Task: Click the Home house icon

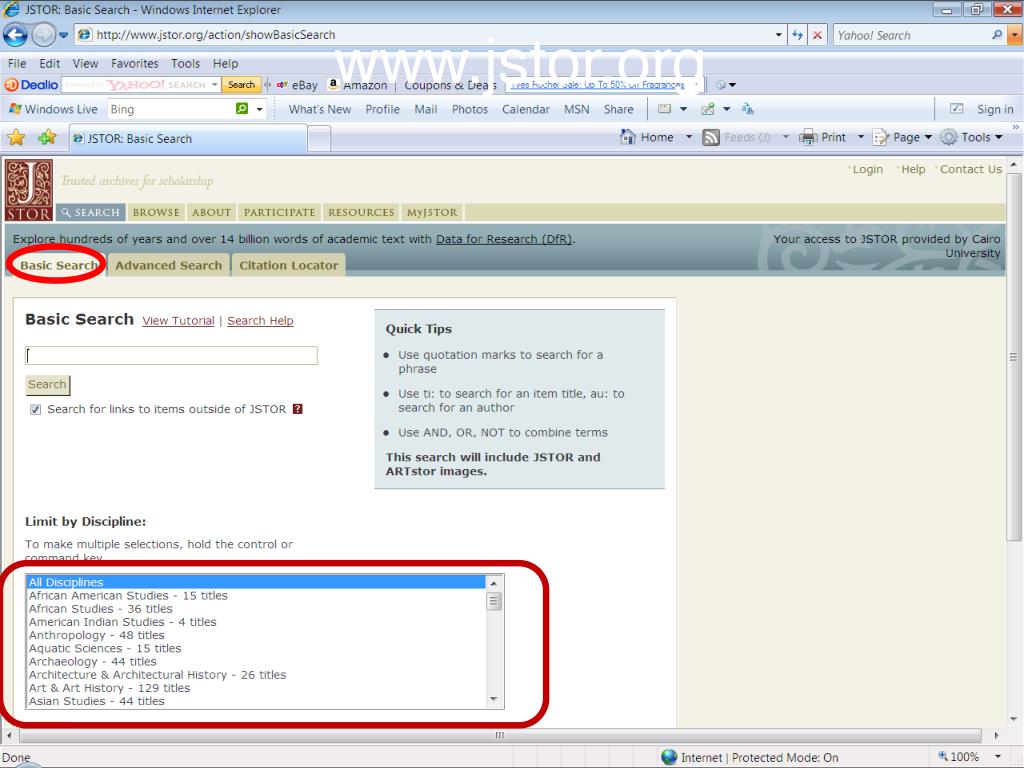Action: tap(628, 136)
